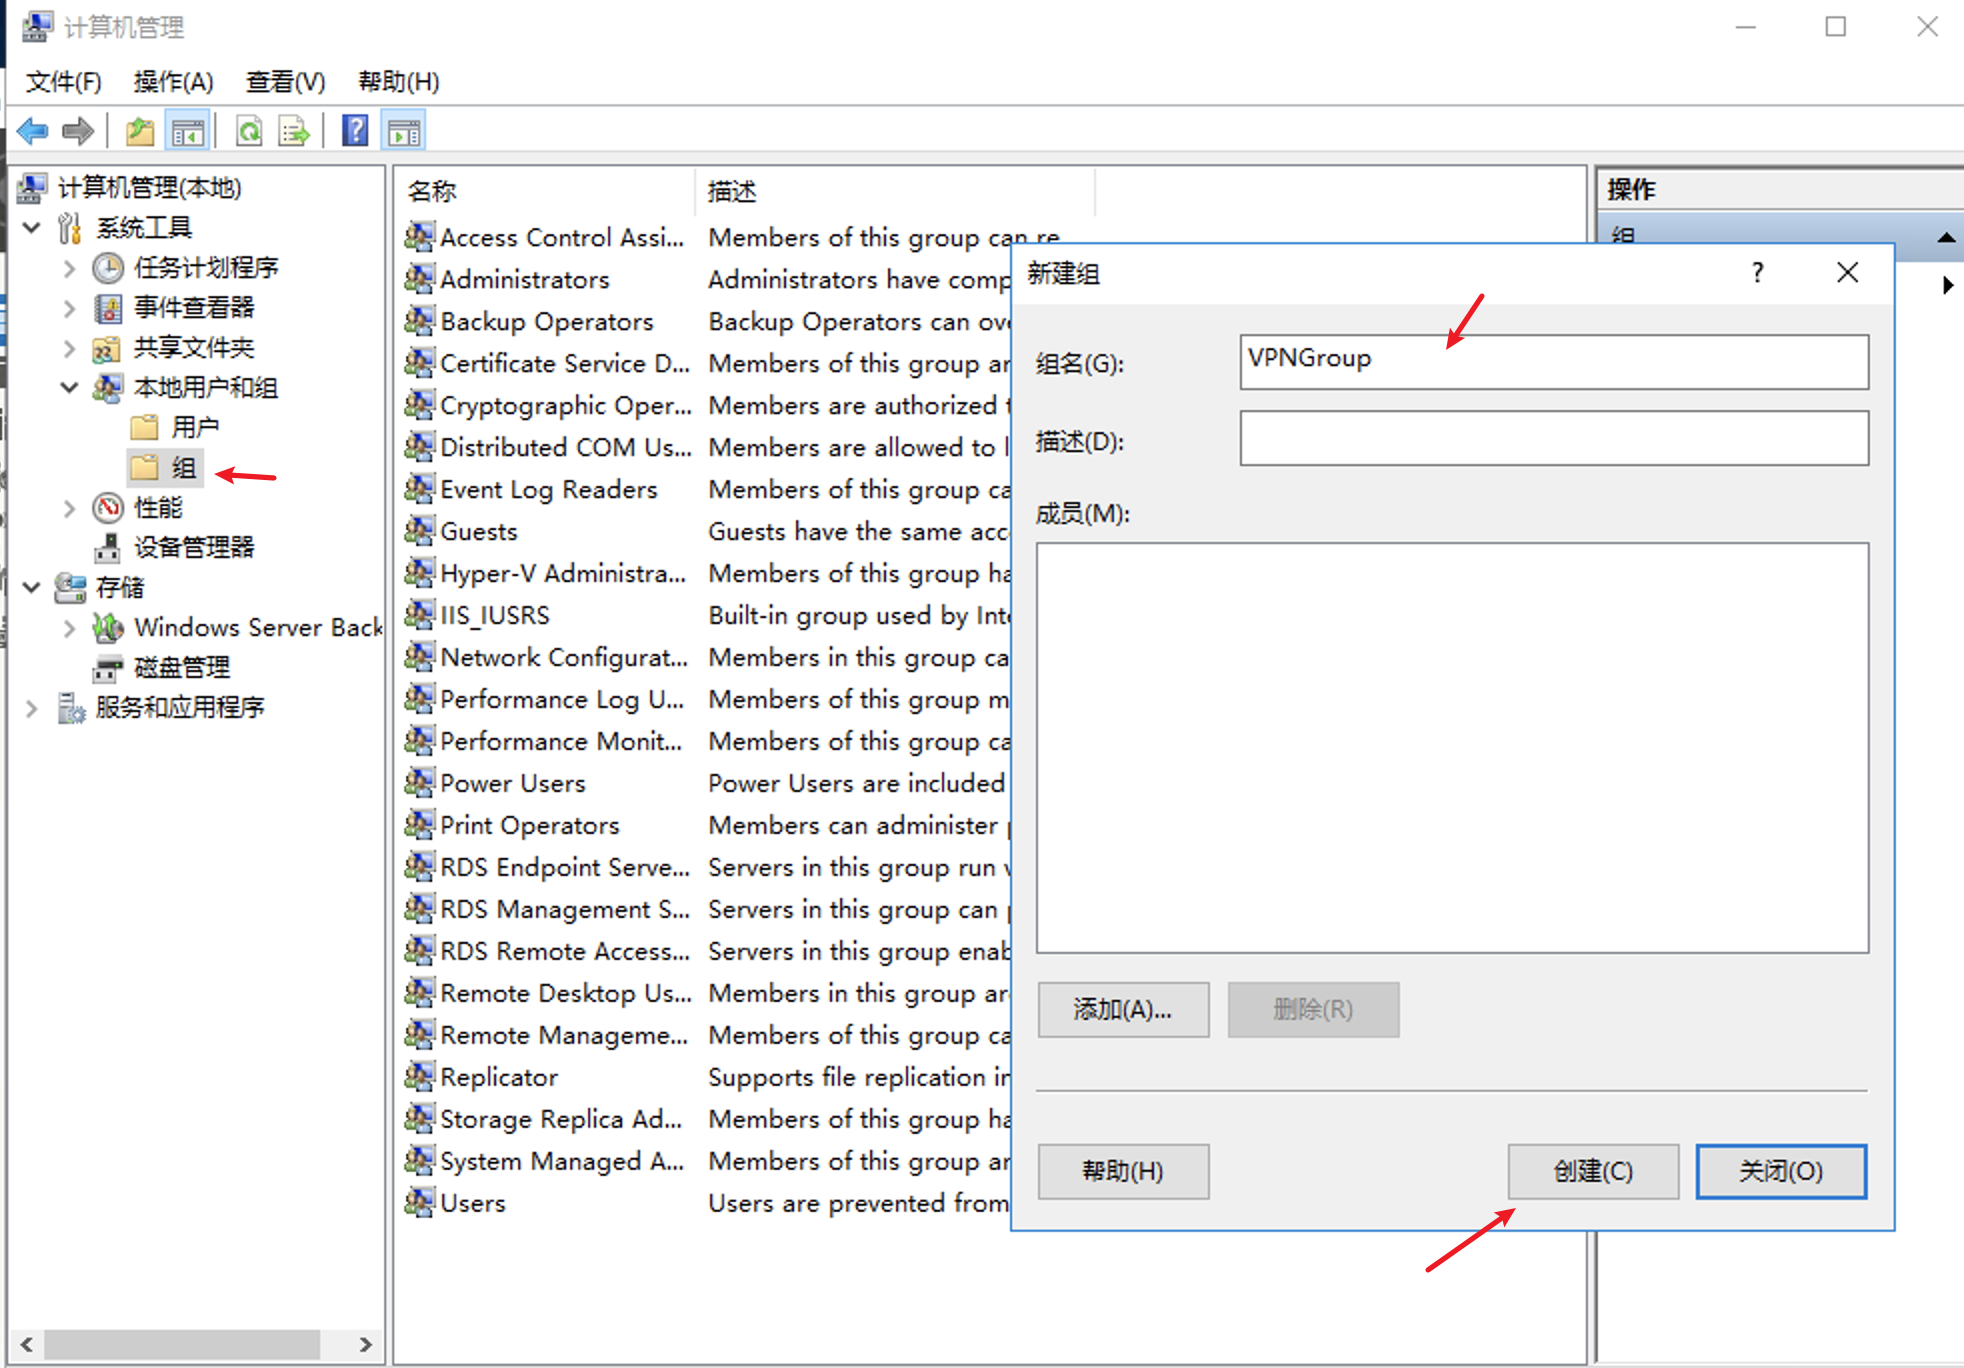This screenshot has width=1964, height=1368.
Task: Expand the 服务和应用程序 tree node
Action: click(31, 708)
